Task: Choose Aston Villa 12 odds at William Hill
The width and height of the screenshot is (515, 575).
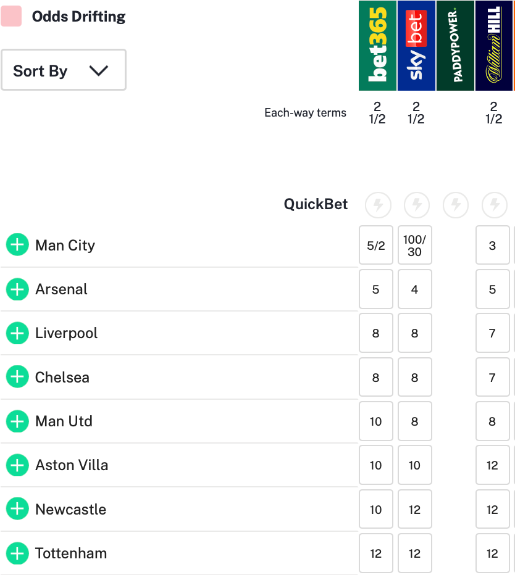Action: pos(493,465)
